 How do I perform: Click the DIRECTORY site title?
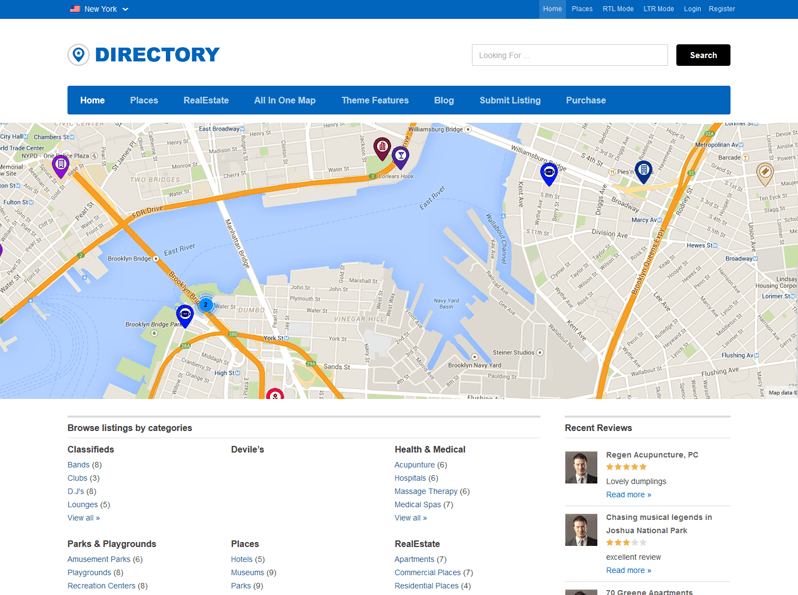157,54
